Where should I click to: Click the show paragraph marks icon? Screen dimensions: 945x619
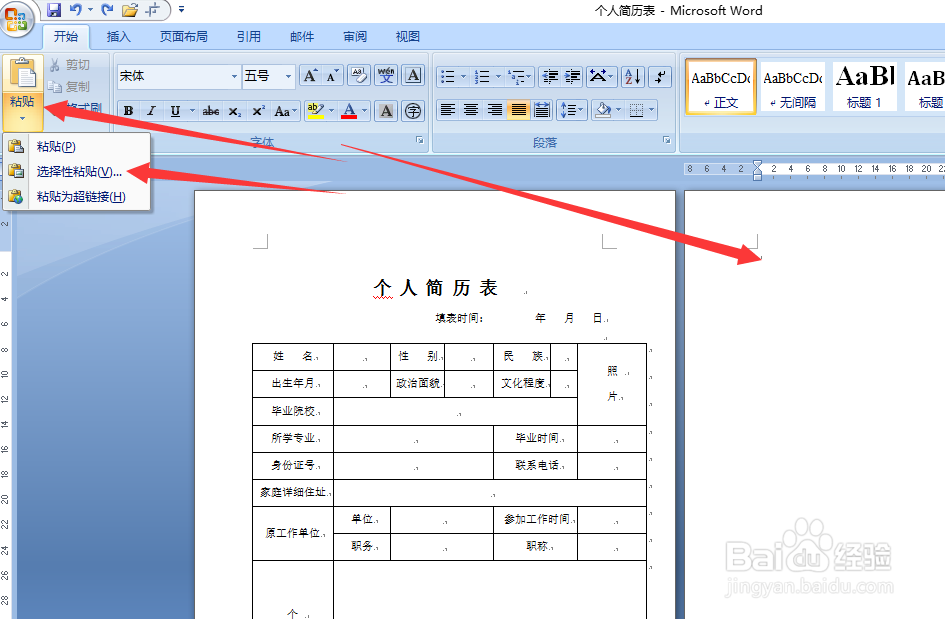tap(660, 76)
